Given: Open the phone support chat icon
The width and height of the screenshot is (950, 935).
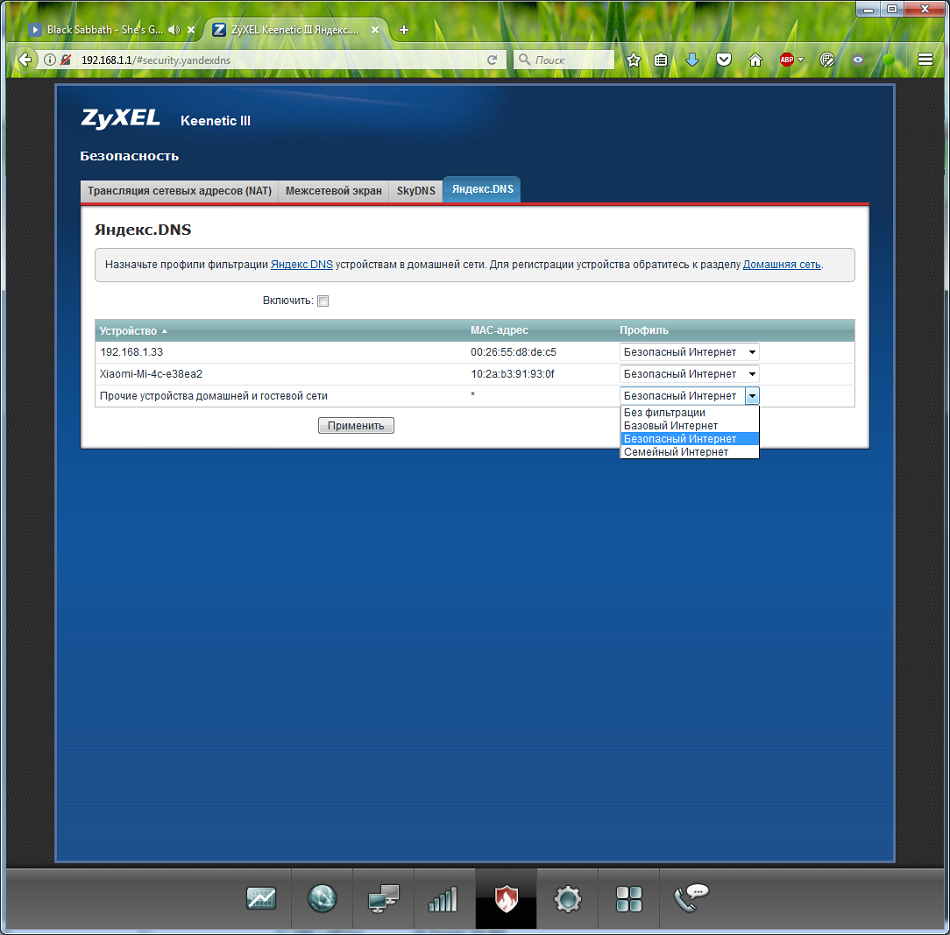Looking at the screenshot, I should point(691,897).
